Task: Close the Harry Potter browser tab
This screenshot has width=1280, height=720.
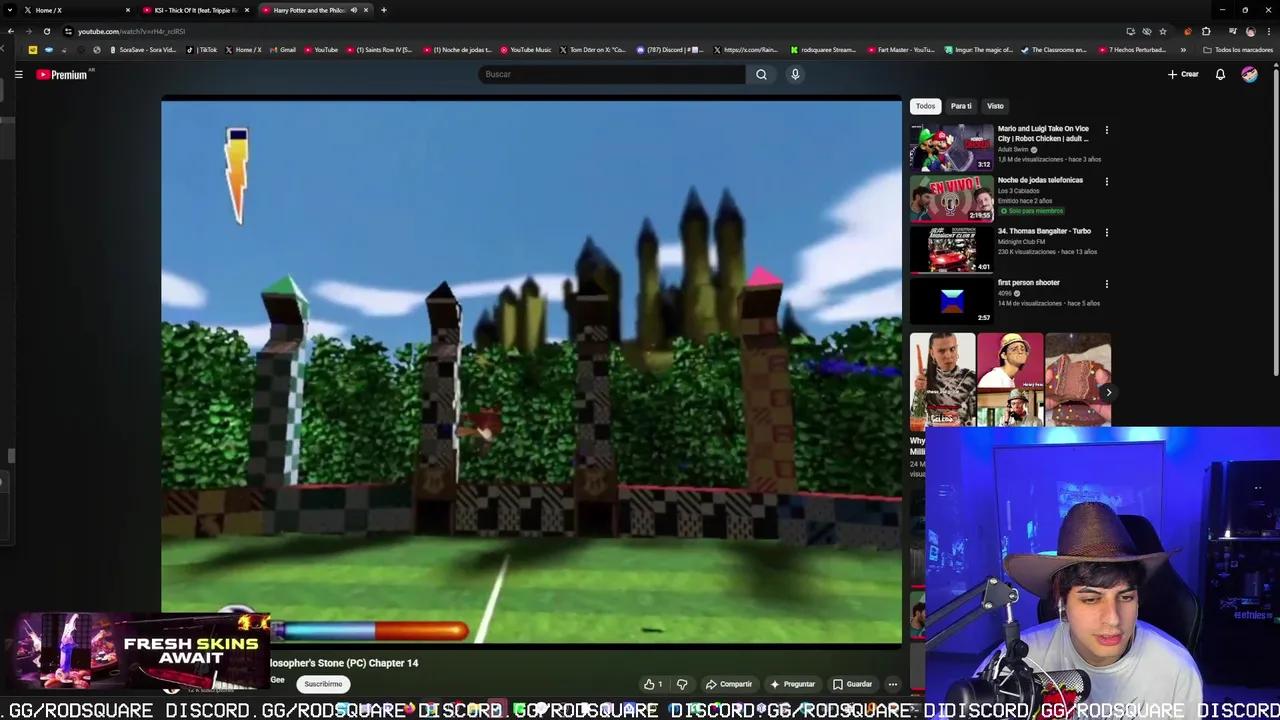Action: click(x=366, y=10)
